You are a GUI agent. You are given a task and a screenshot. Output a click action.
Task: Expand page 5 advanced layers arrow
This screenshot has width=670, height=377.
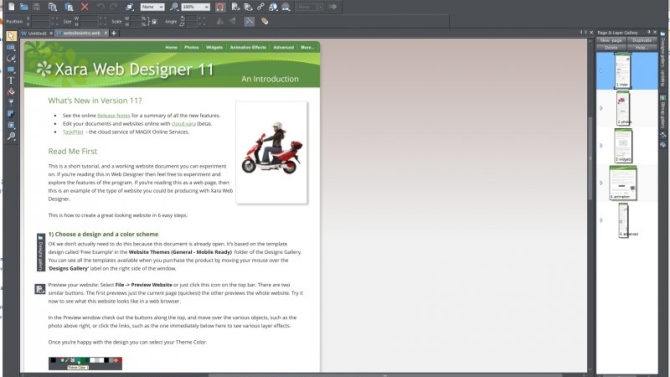601,220
